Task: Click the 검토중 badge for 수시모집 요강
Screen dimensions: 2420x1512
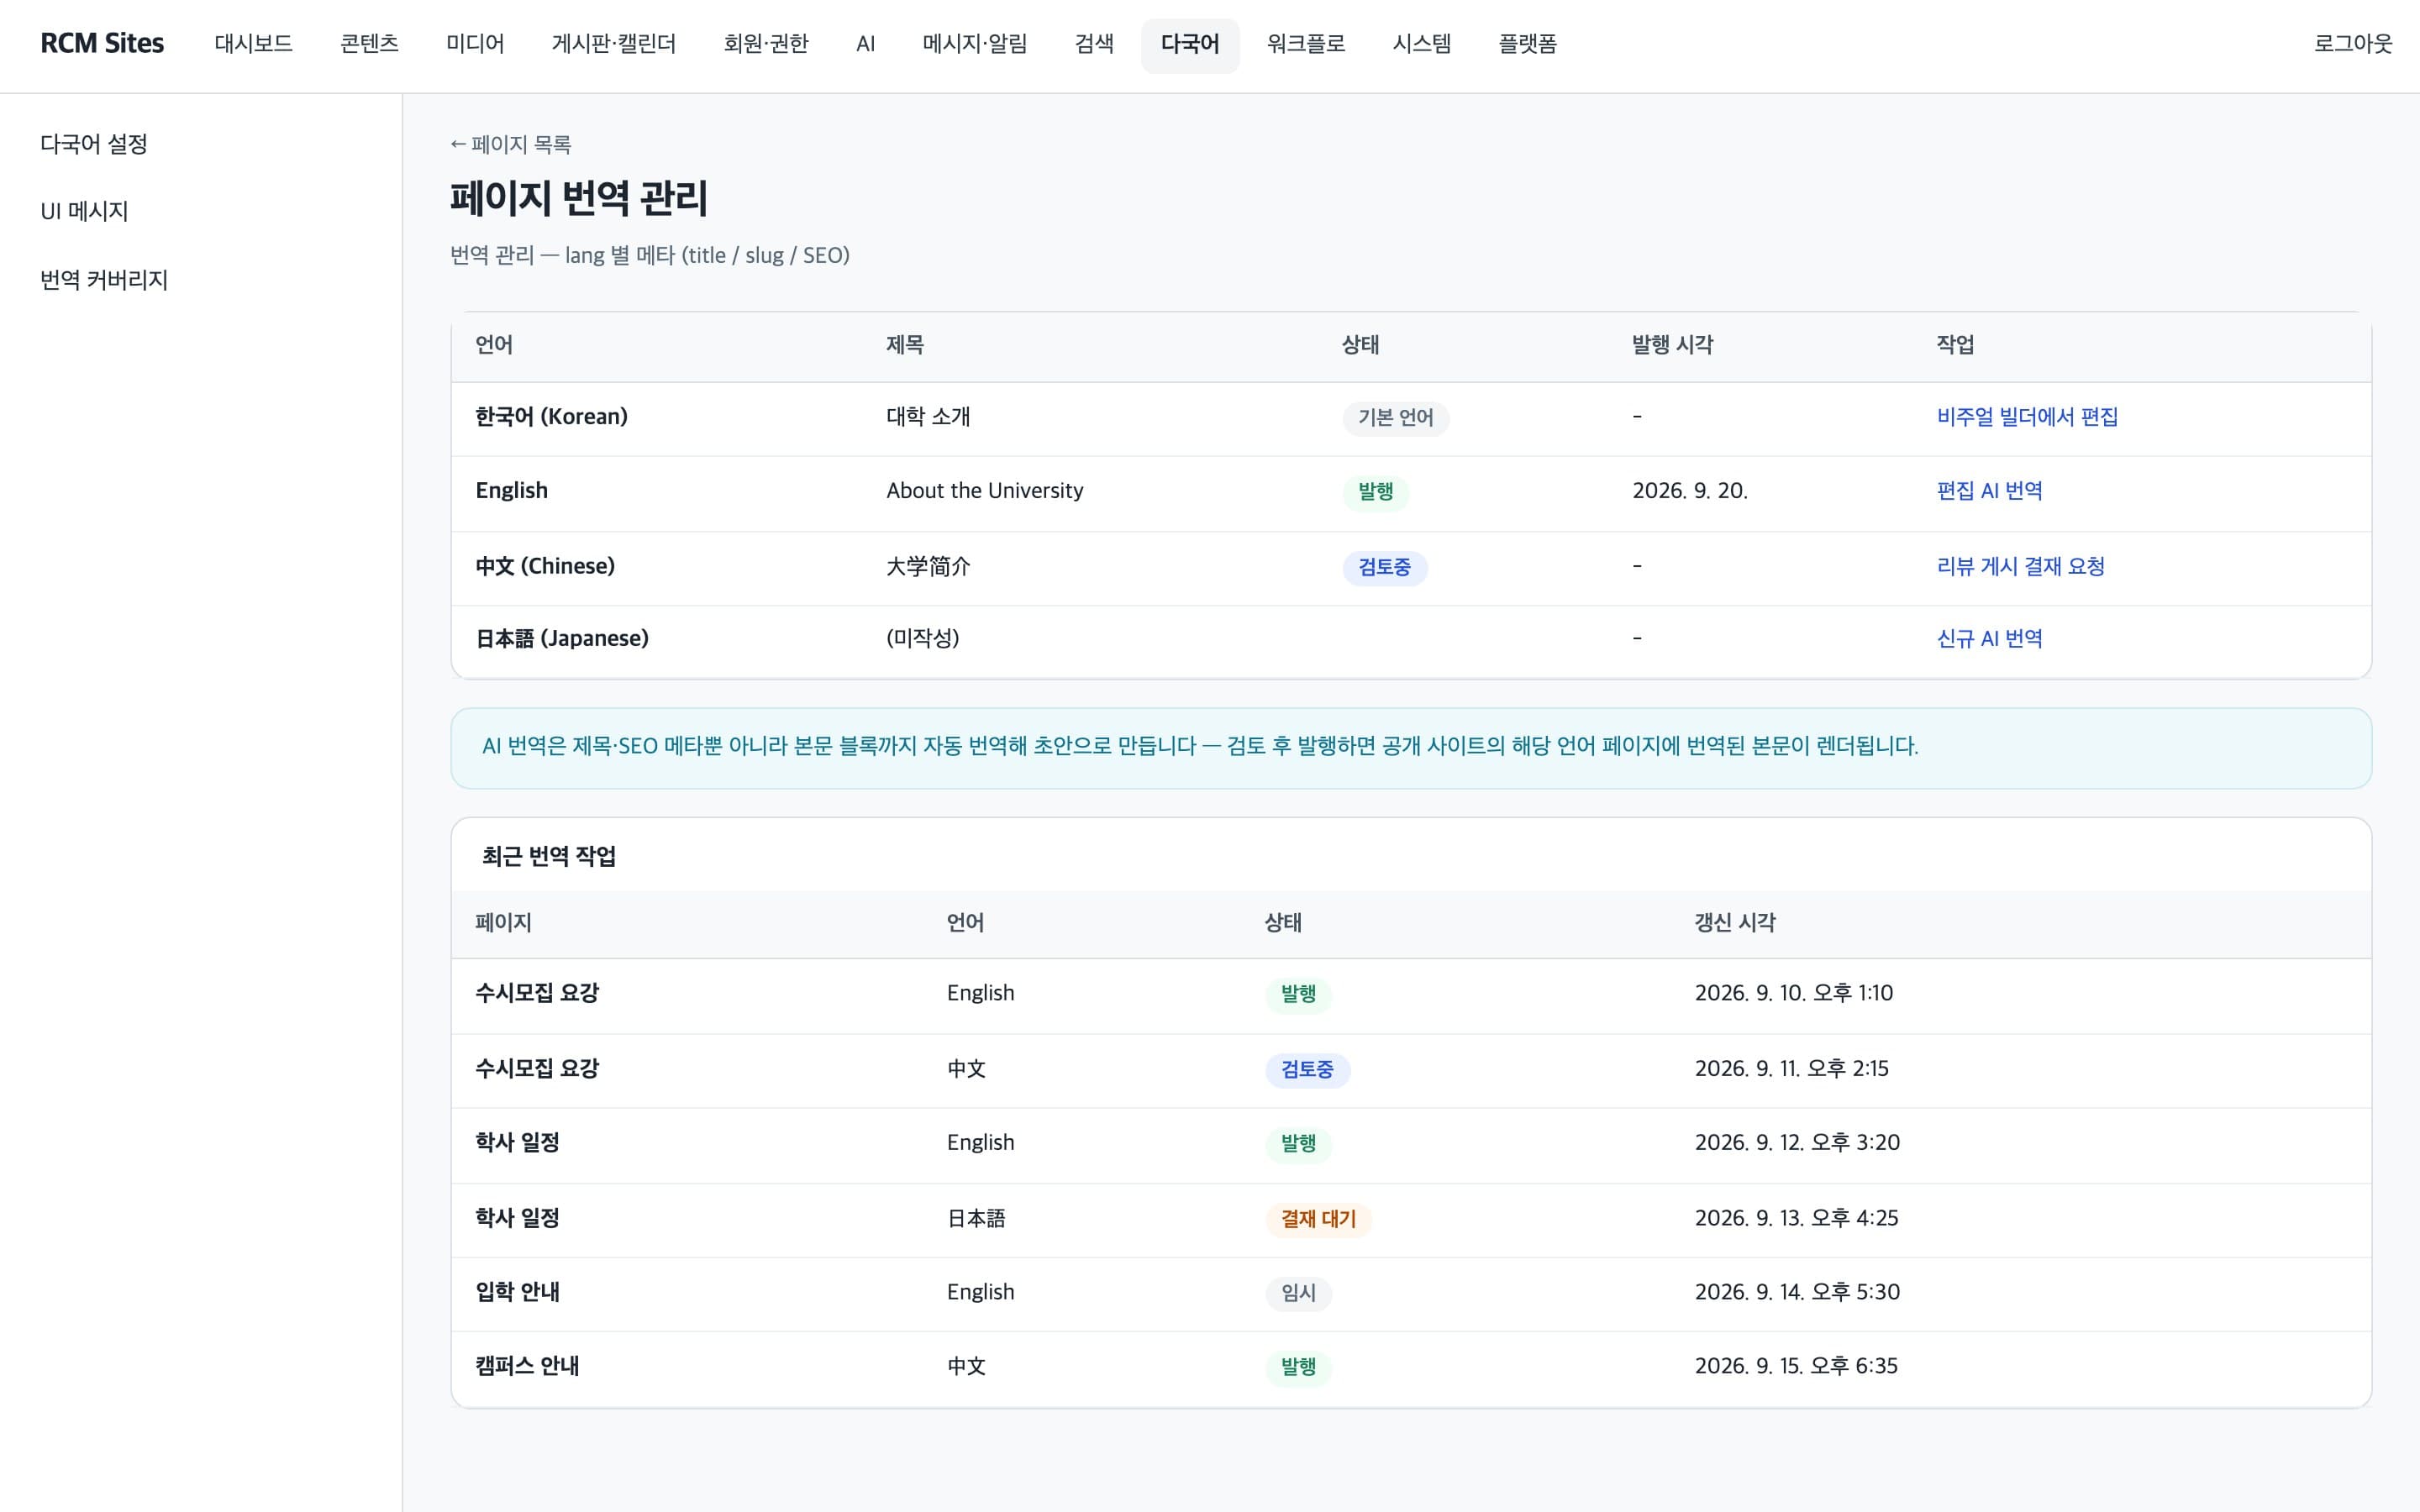Action: [x=1307, y=1070]
